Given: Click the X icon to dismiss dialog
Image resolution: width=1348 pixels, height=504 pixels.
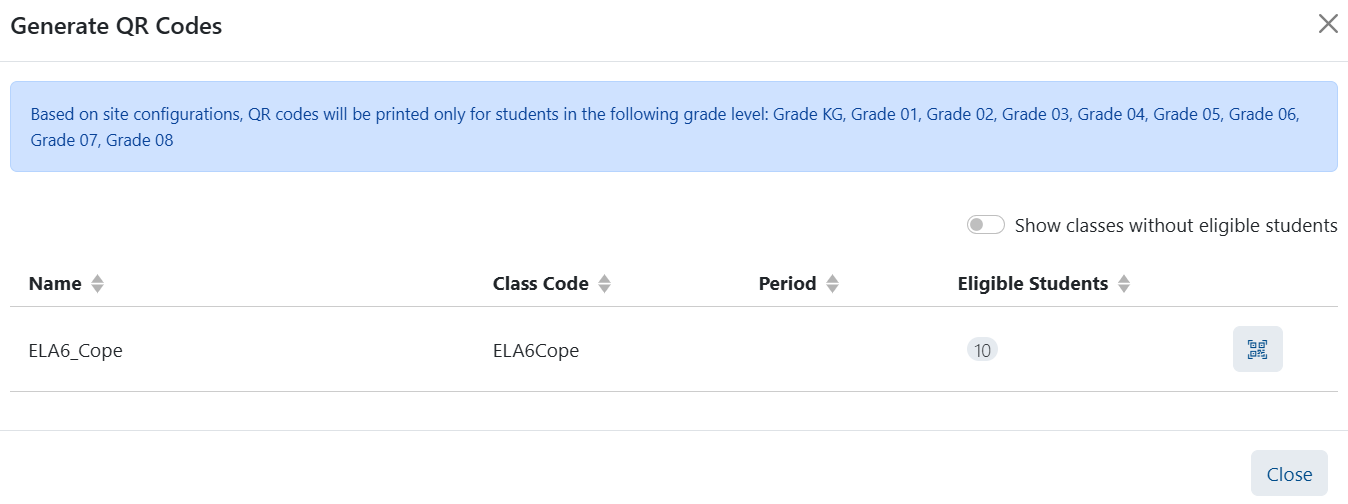Looking at the screenshot, I should point(1328,24).
